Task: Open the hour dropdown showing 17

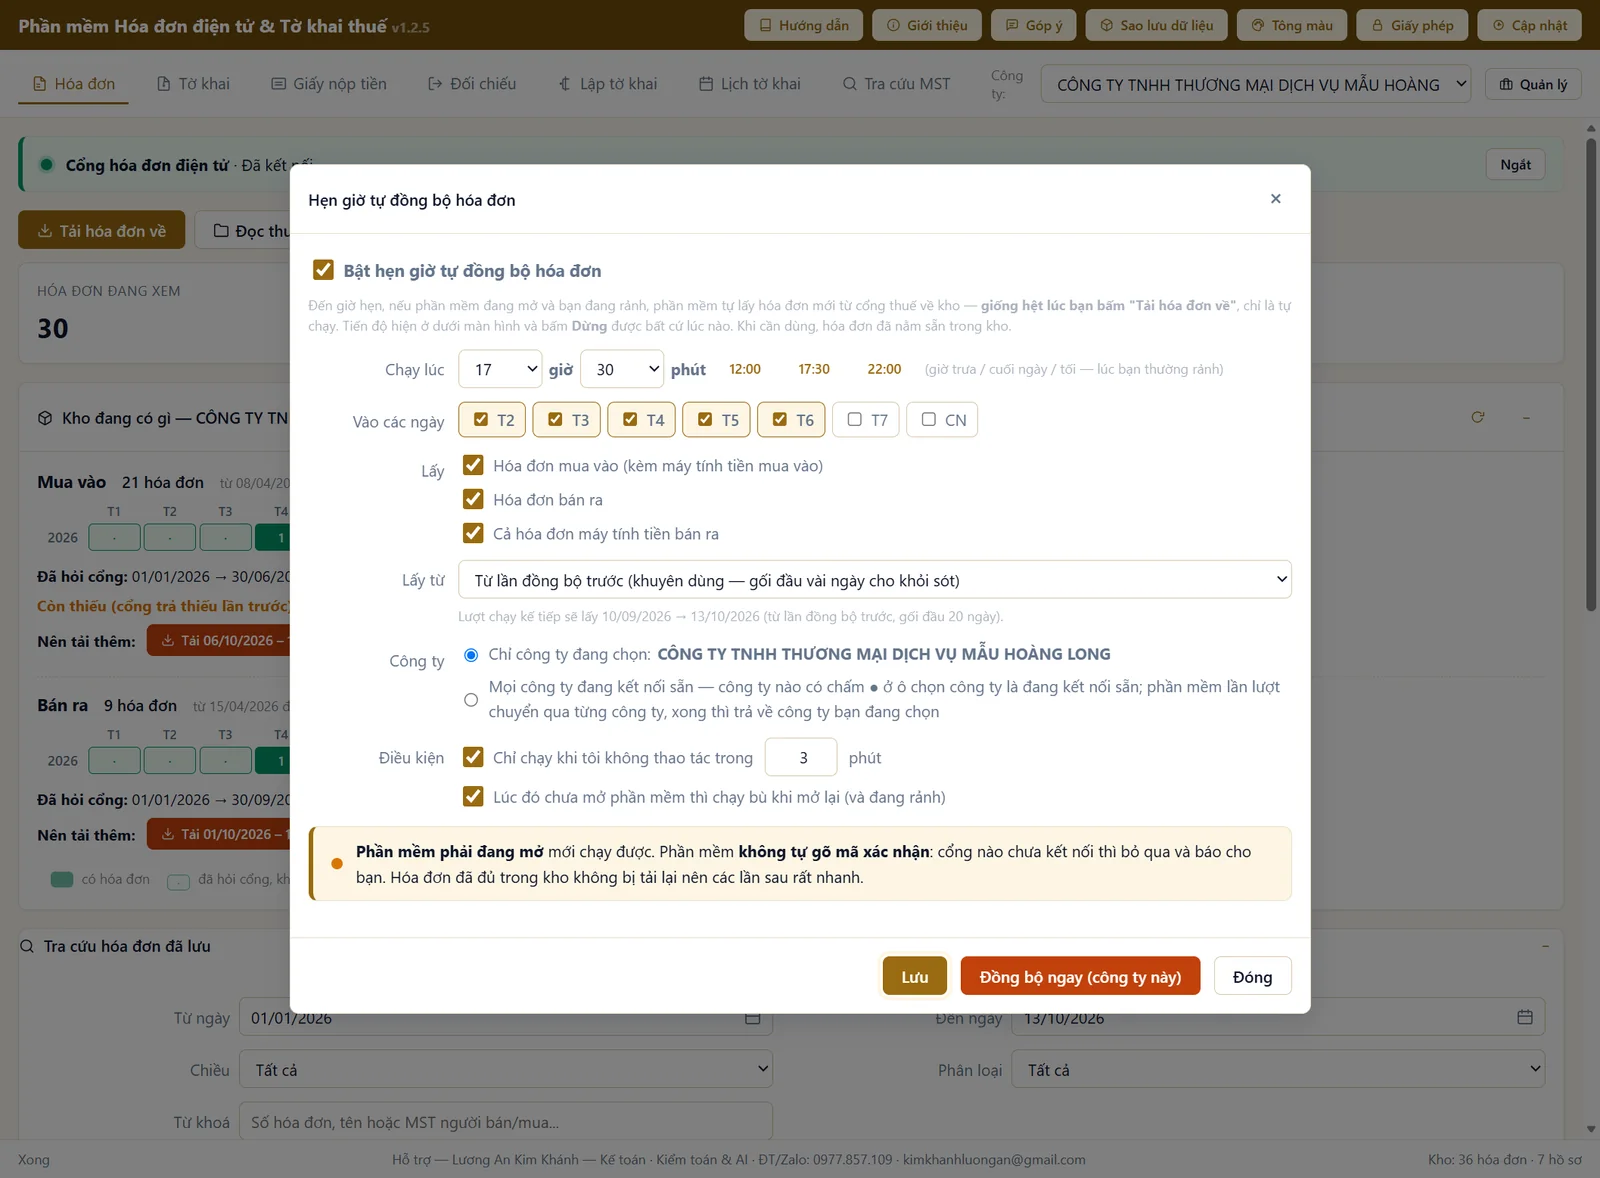Action: coord(500,369)
